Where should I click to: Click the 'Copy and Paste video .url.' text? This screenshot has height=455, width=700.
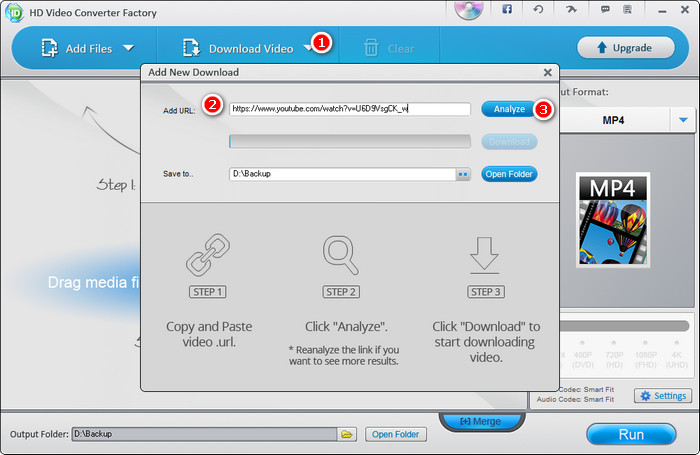coord(209,334)
